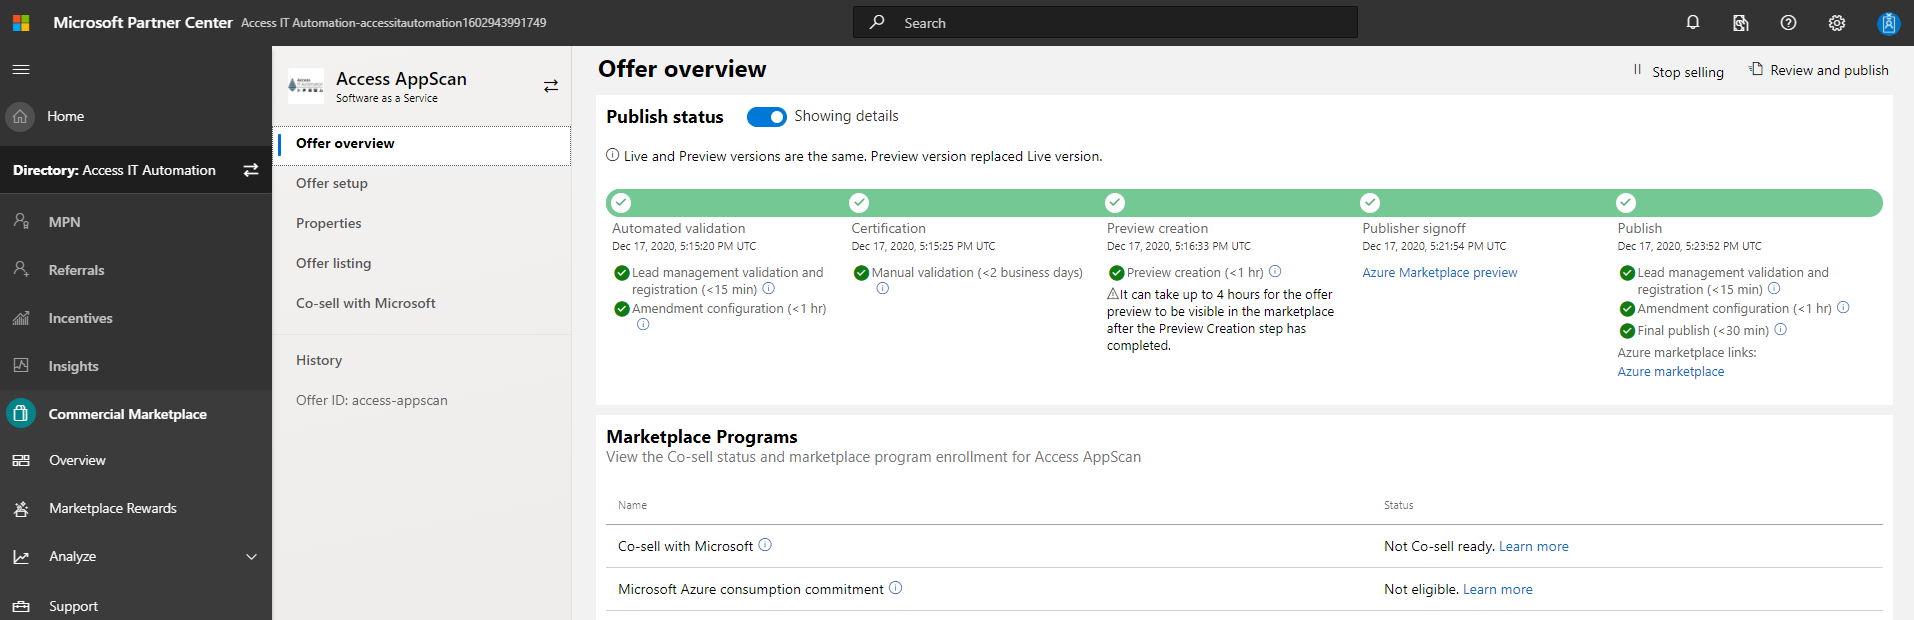Click the Automated validation checkmark step
Image resolution: width=1914 pixels, height=620 pixels.
[x=621, y=203]
